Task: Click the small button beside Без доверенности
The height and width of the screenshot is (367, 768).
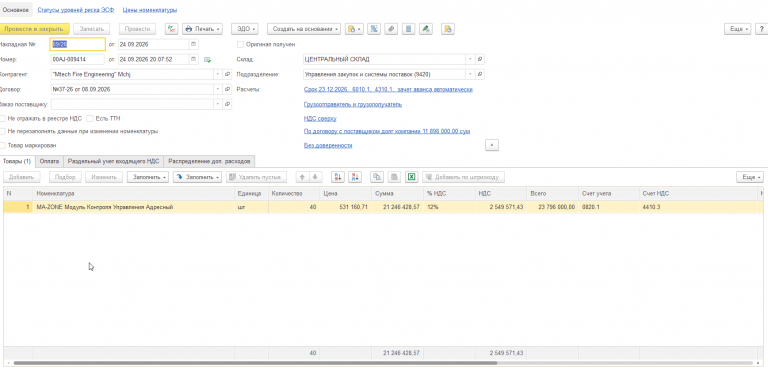Action: pos(492,146)
